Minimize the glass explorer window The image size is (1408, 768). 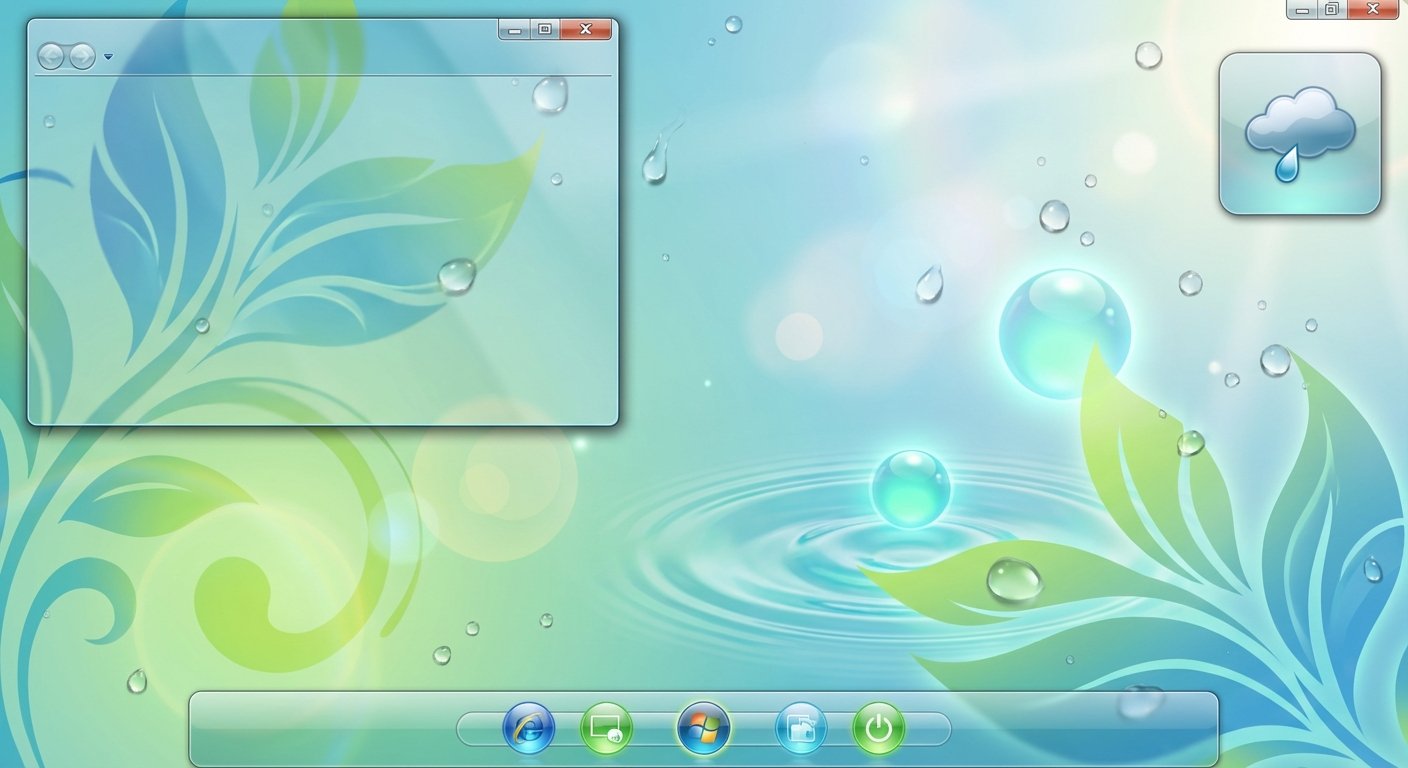514,30
